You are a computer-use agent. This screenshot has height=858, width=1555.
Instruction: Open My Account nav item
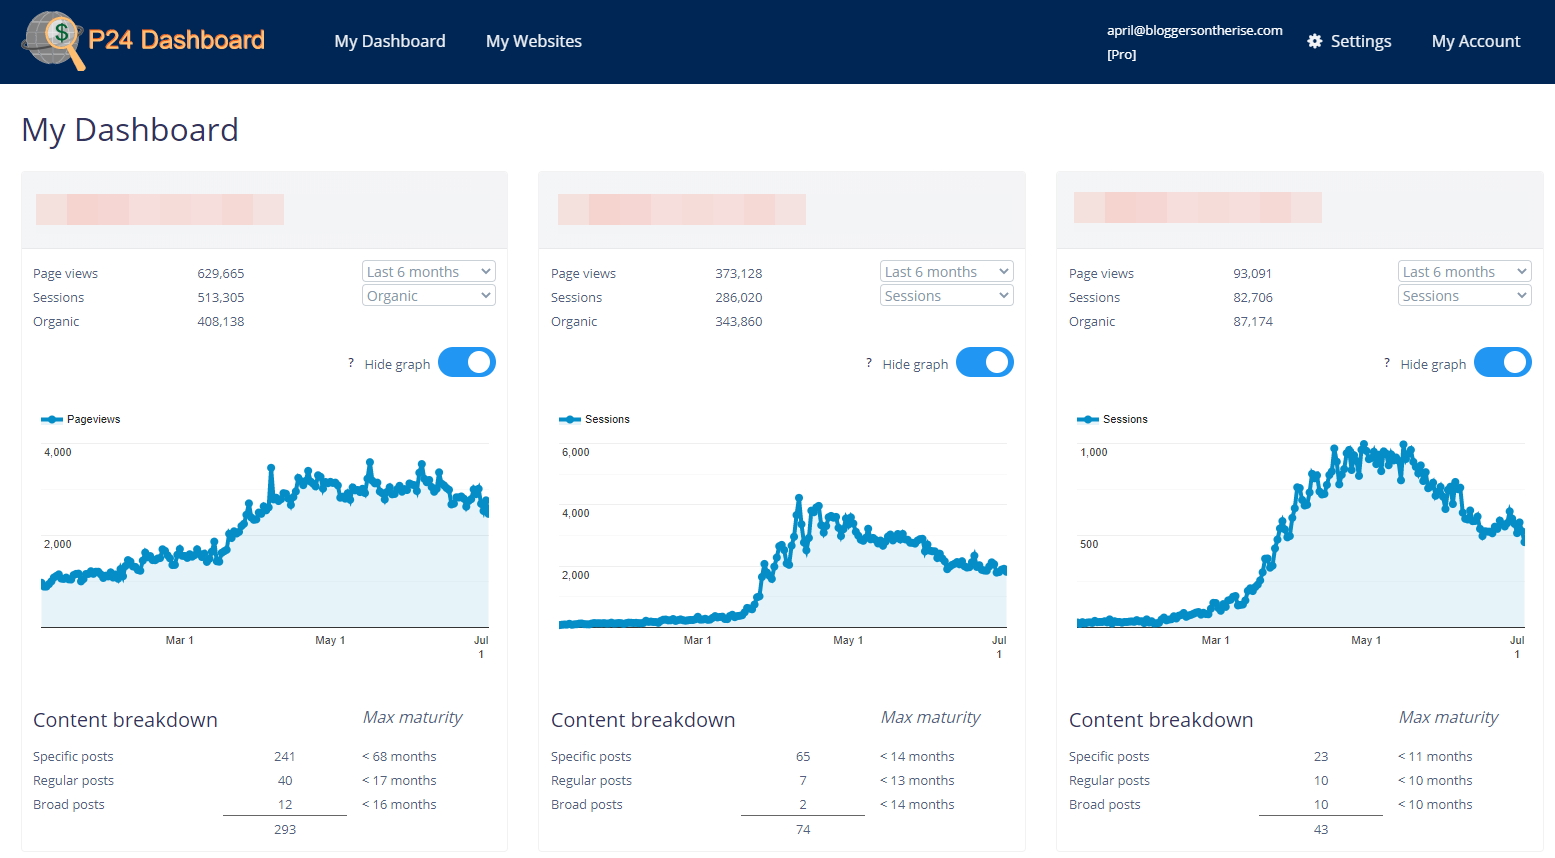point(1476,41)
